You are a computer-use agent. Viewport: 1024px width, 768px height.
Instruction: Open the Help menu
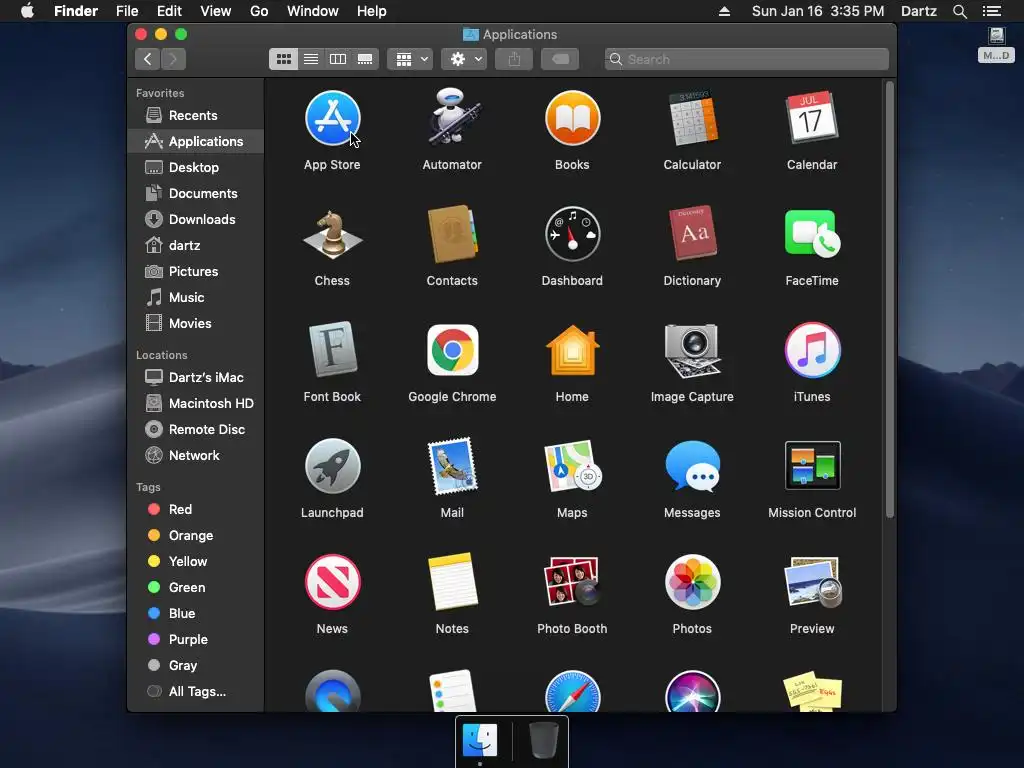point(372,11)
